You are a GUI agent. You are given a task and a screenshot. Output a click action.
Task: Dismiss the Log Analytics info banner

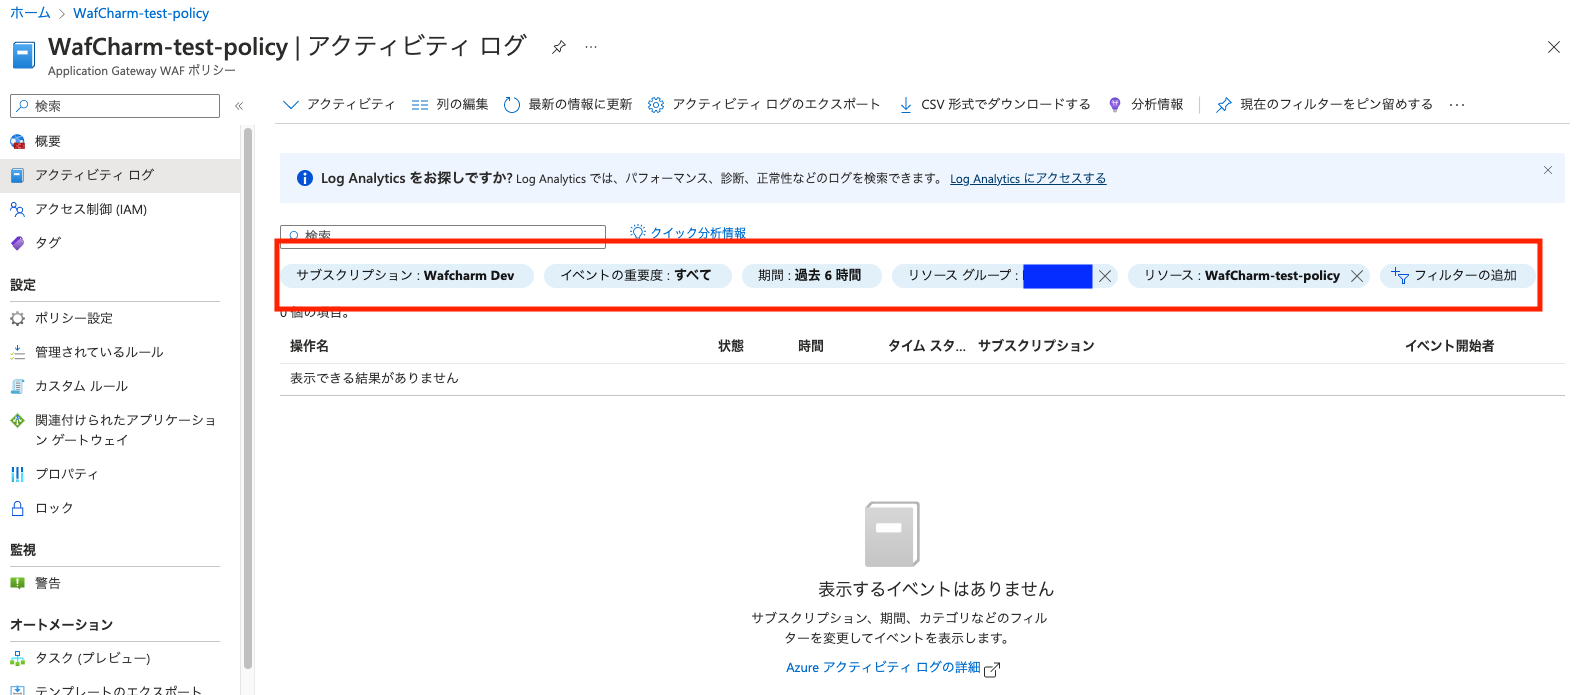[1547, 170]
